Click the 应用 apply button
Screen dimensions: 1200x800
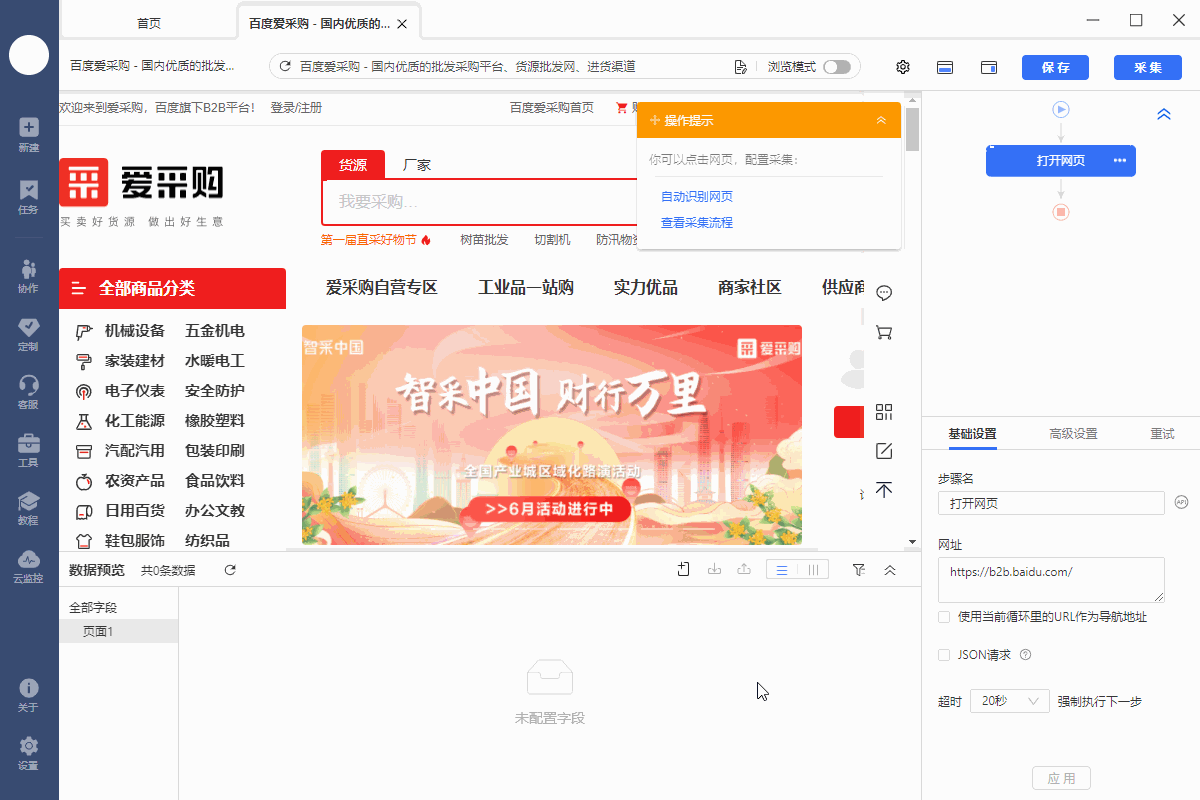(1061, 778)
